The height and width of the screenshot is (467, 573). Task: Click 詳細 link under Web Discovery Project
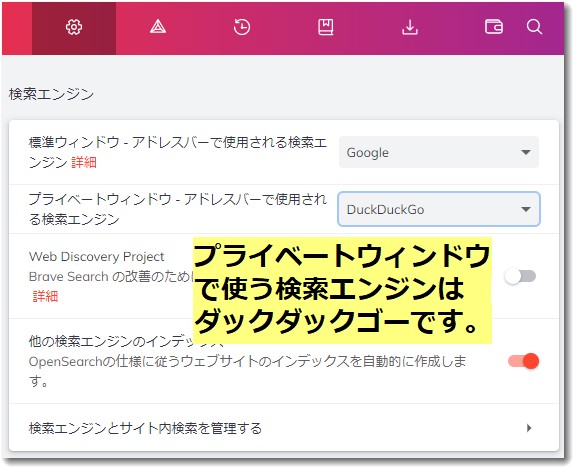pyautogui.click(x=45, y=296)
